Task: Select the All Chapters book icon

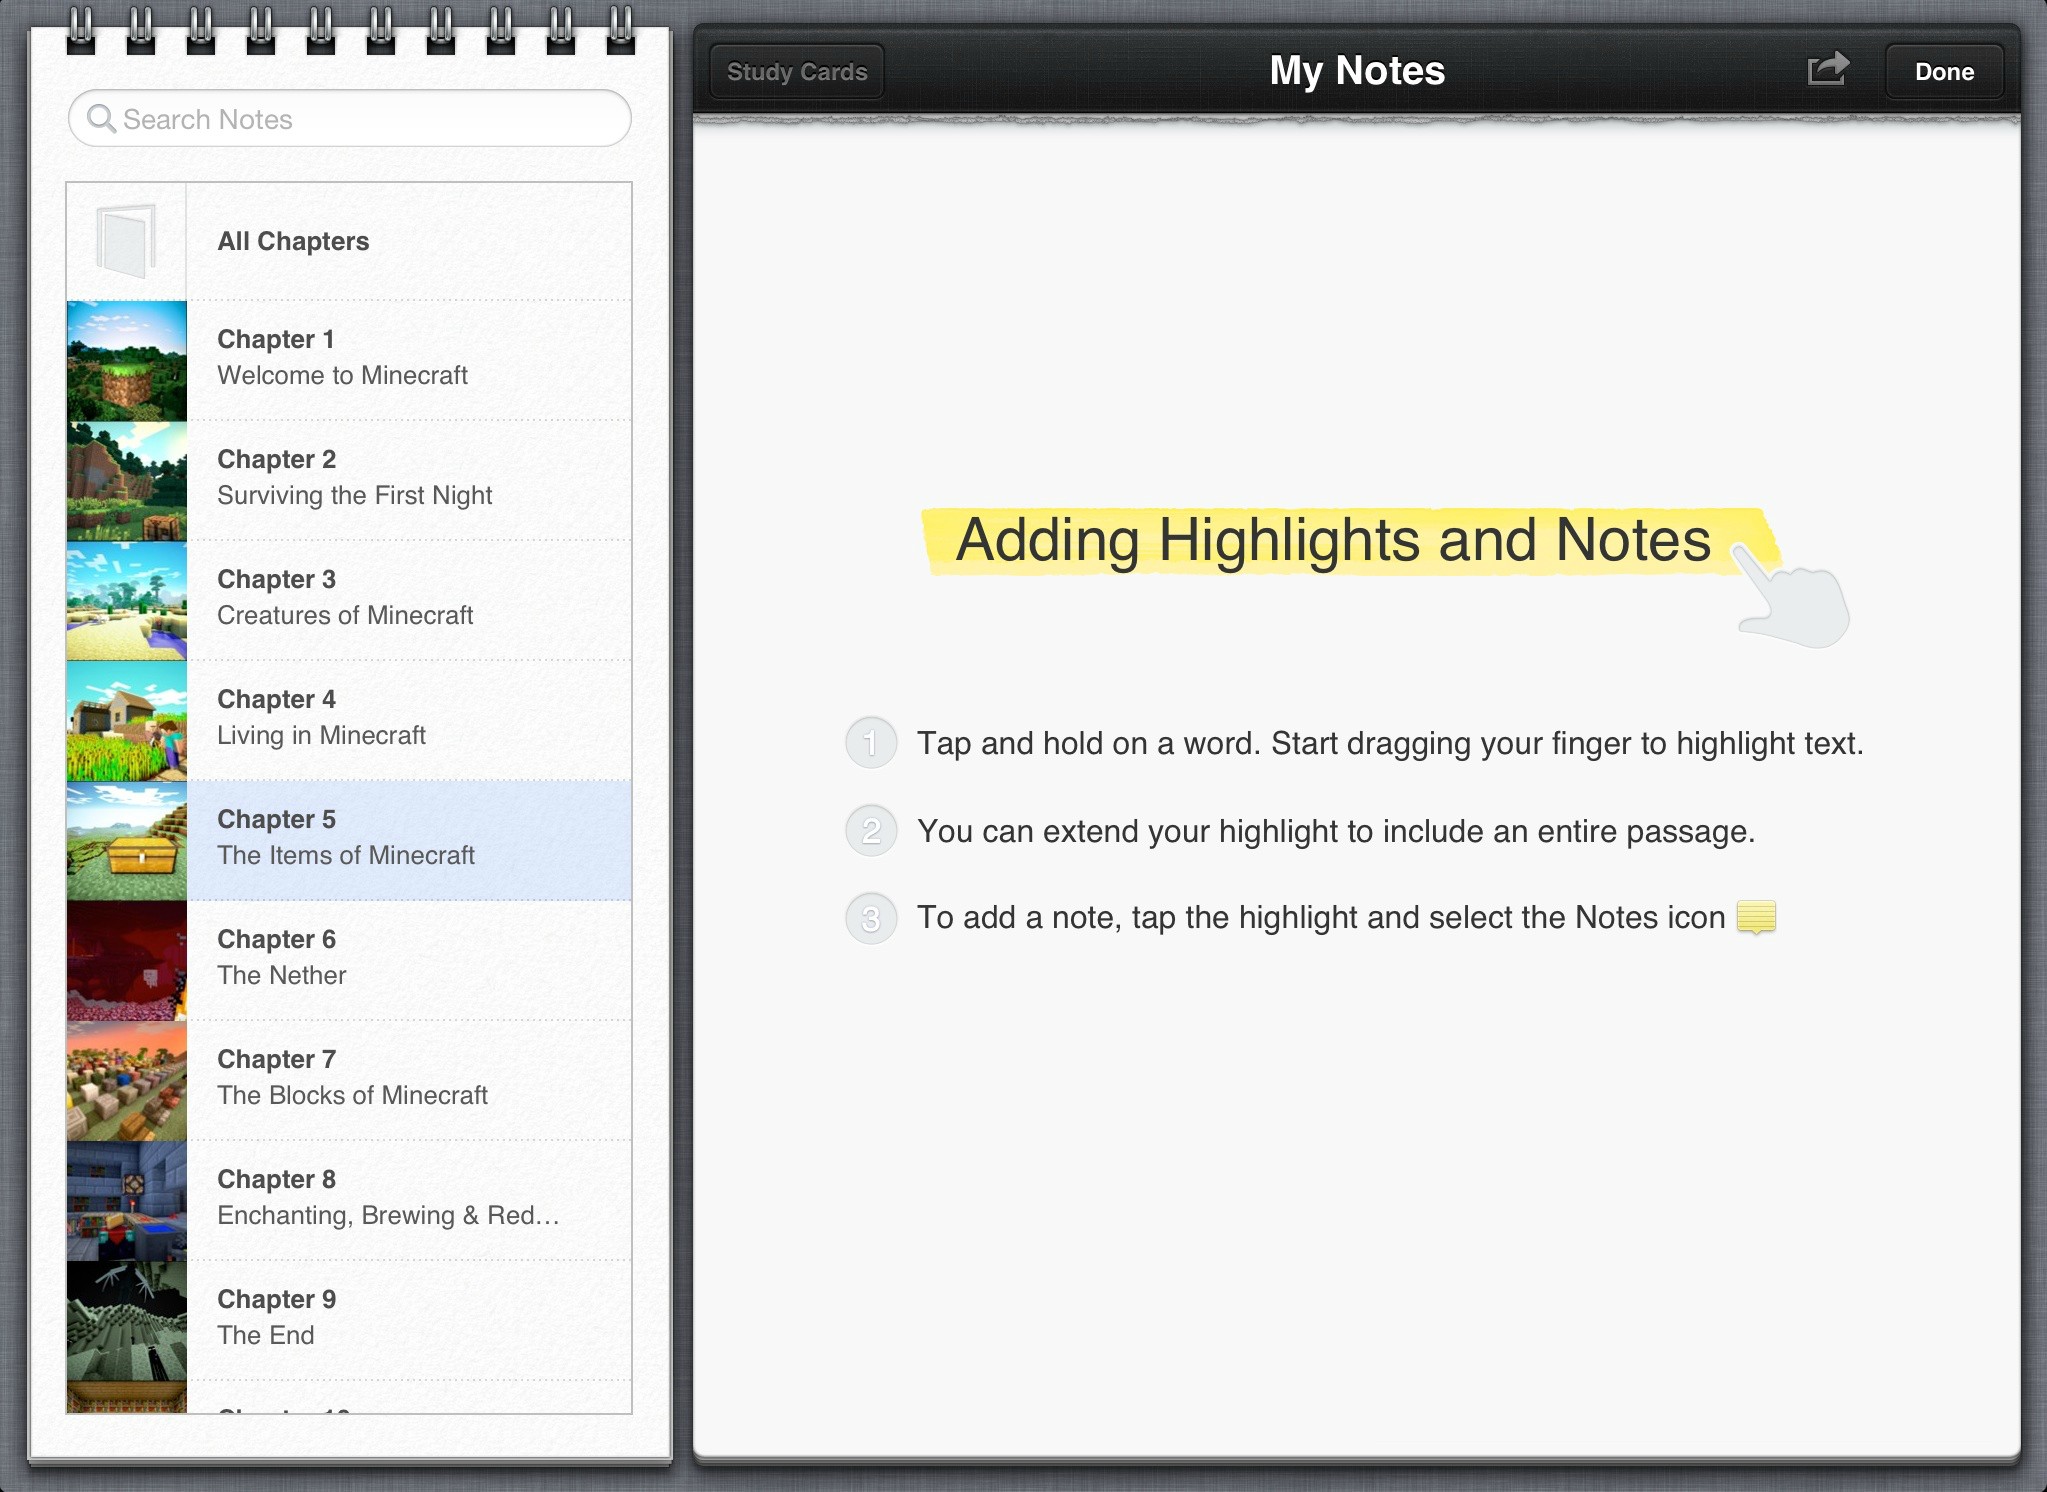Action: click(x=126, y=241)
